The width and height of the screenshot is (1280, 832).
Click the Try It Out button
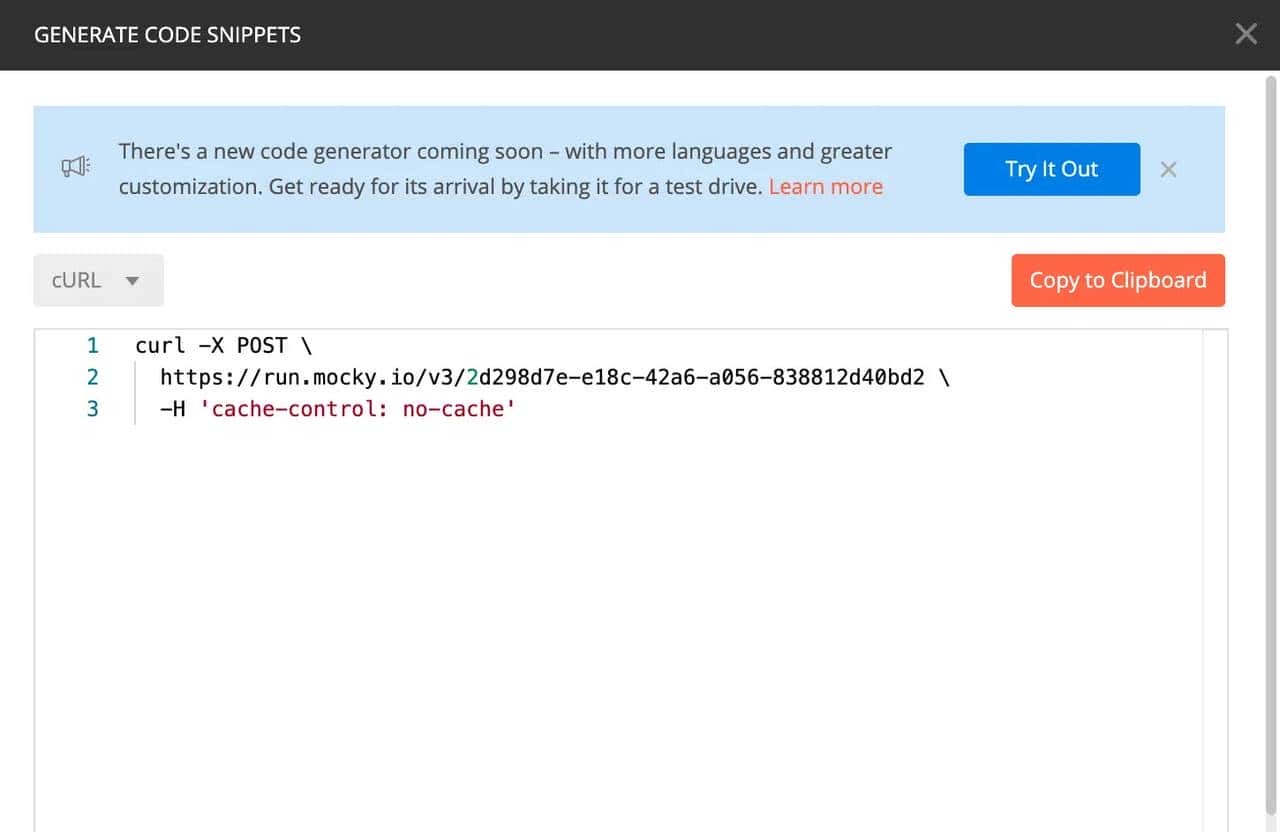(1051, 169)
